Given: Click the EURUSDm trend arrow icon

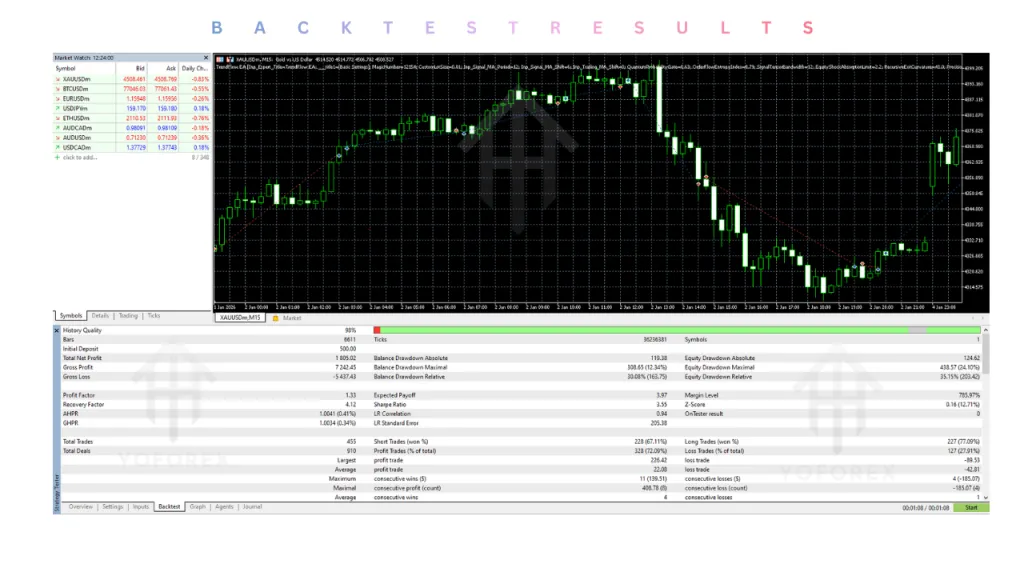Looking at the screenshot, I should pos(57,99).
